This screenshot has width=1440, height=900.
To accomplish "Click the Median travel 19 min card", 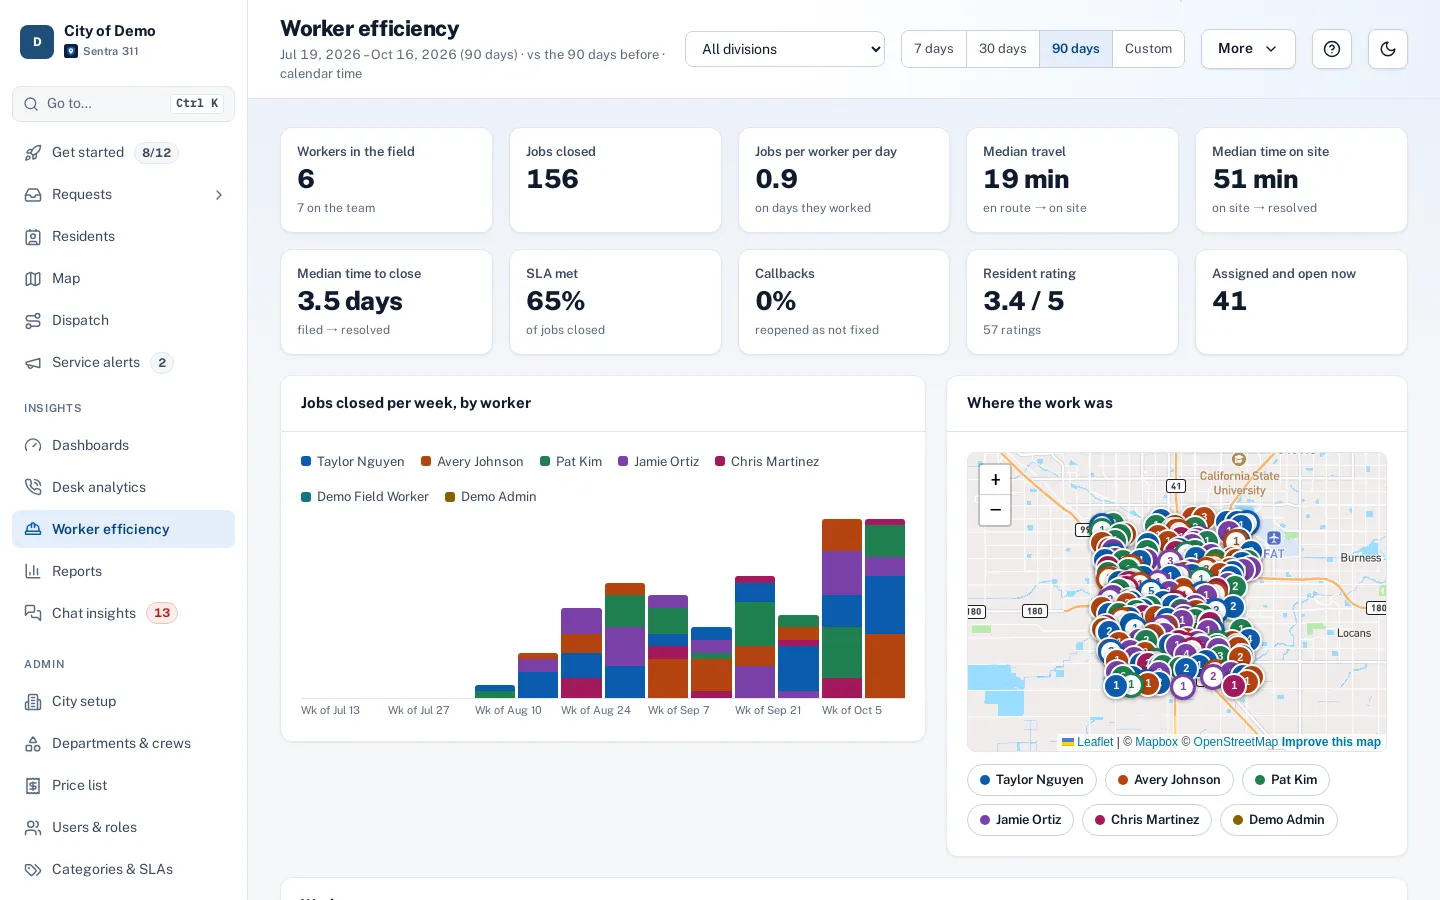I will click(x=1072, y=180).
